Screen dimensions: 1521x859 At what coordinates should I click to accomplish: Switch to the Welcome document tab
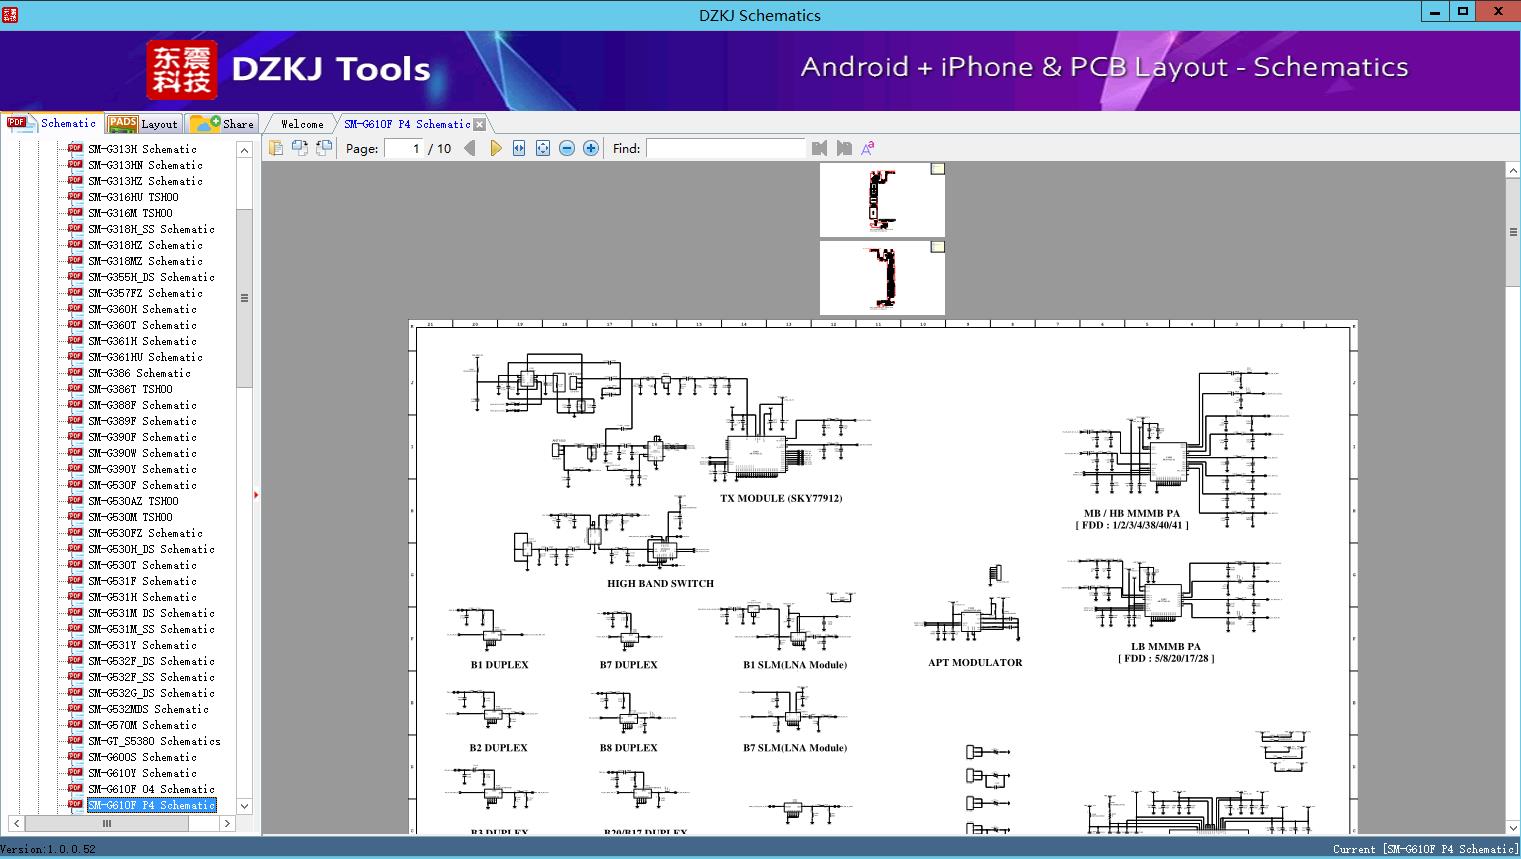tap(302, 124)
